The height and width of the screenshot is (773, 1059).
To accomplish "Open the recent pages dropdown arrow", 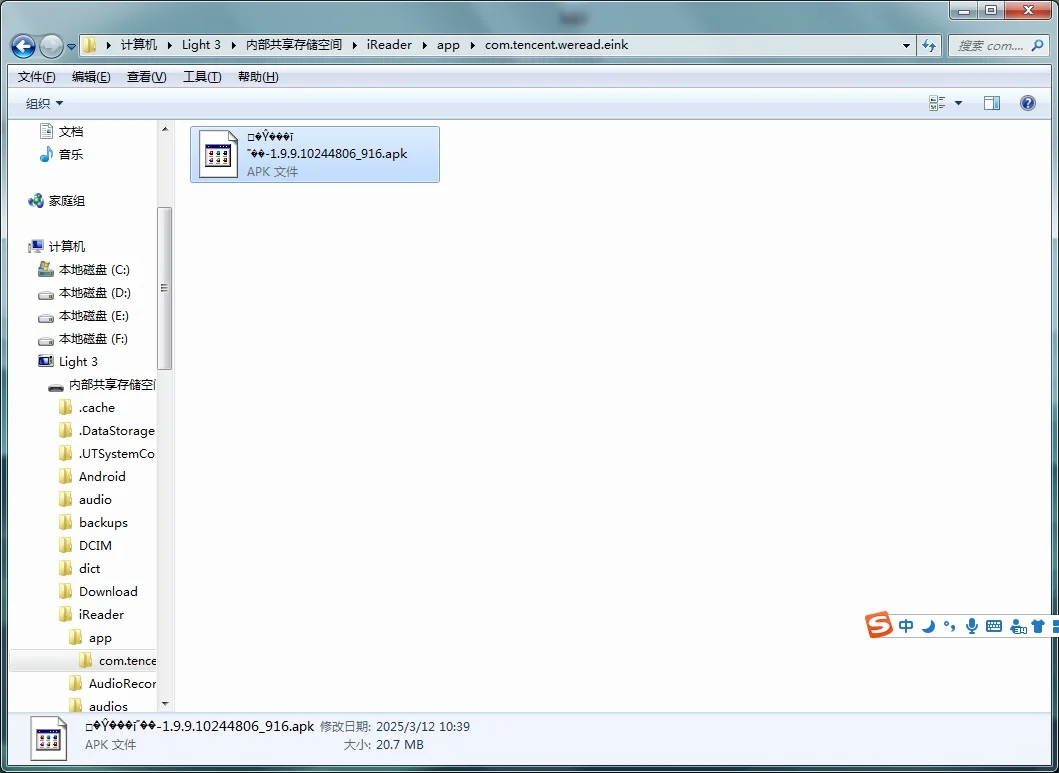I will (x=72, y=47).
